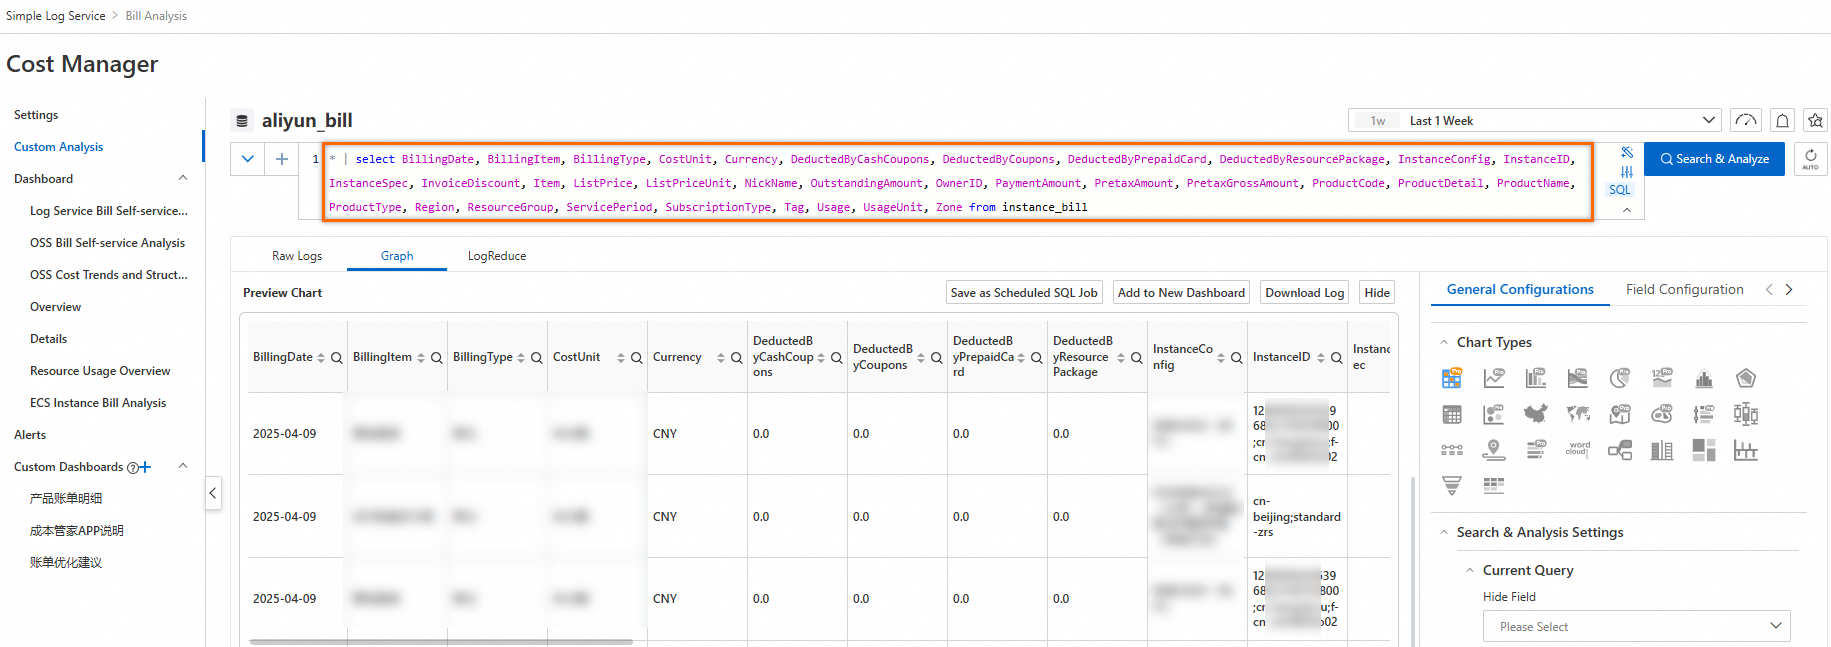Go to next configuration tabs arrow
The width and height of the screenshot is (1831, 647).
pyautogui.click(x=1789, y=289)
